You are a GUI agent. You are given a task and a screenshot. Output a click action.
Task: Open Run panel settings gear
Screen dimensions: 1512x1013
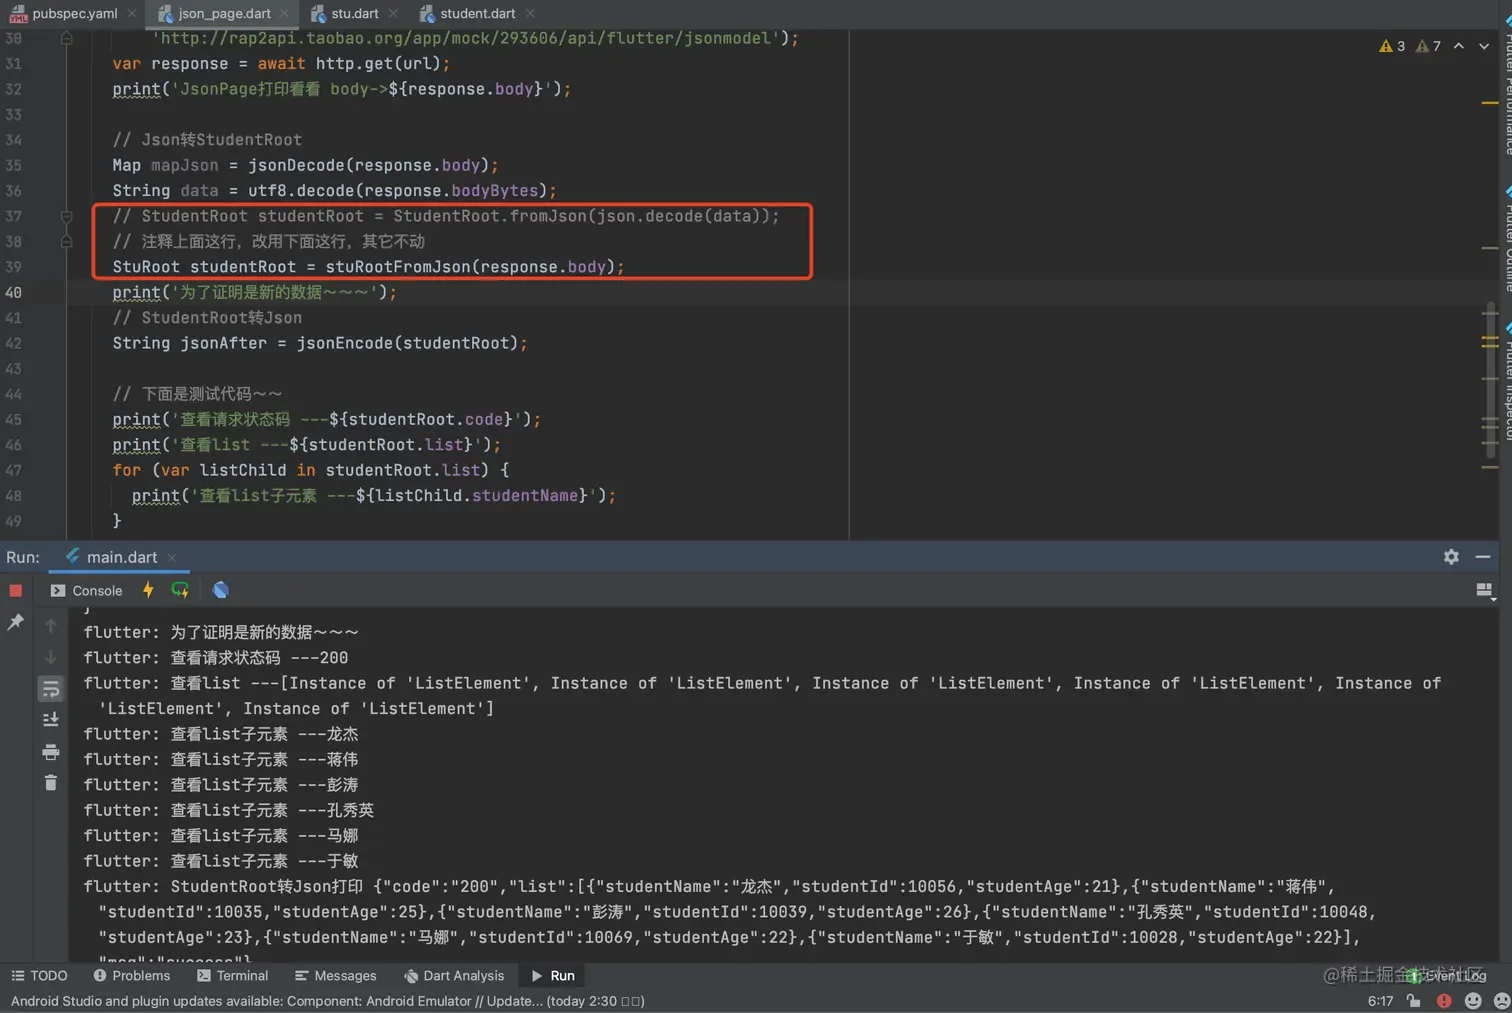(x=1451, y=557)
